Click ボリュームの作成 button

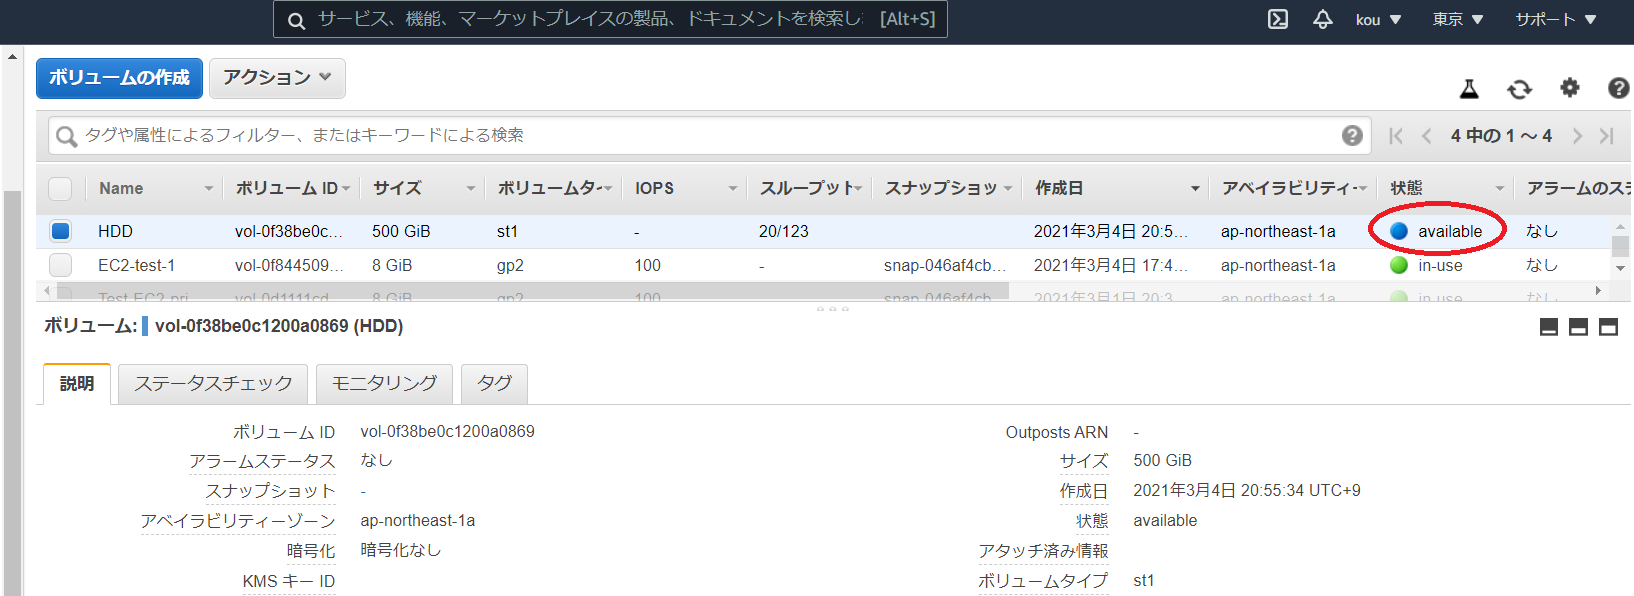pyautogui.click(x=119, y=78)
